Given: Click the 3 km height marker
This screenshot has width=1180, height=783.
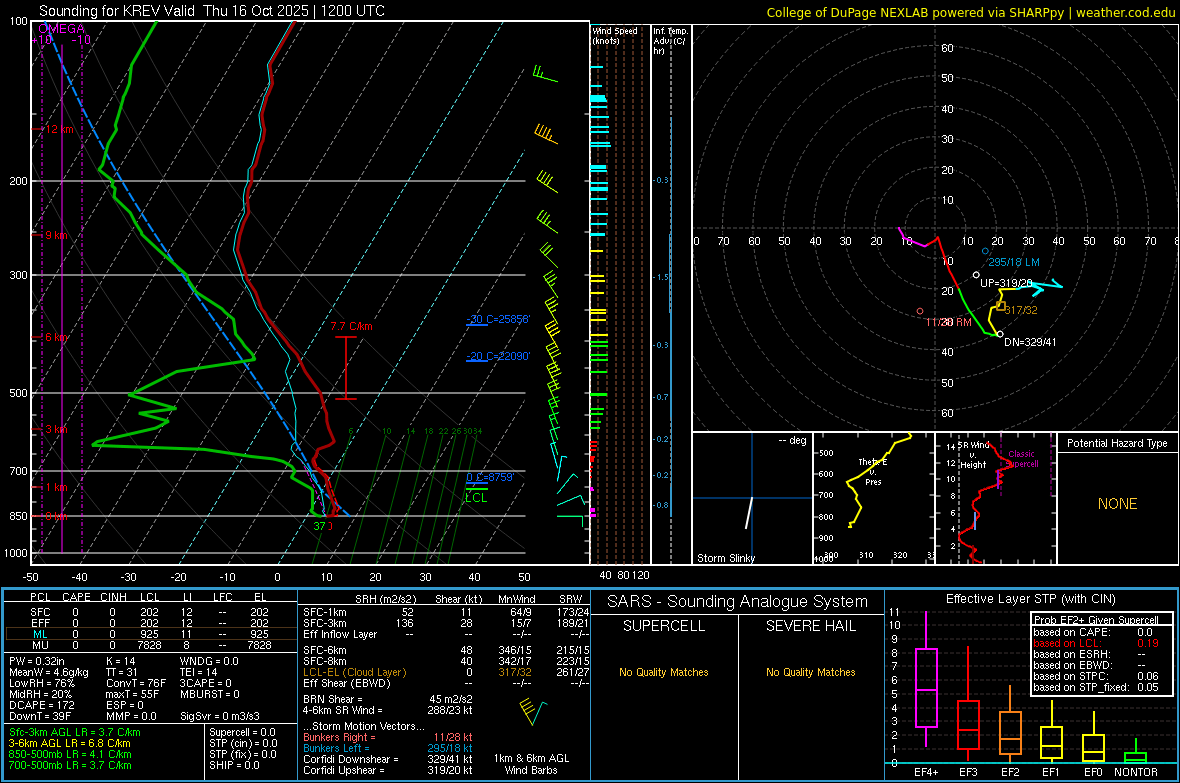Looking at the screenshot, I should (x=56, y=429).
